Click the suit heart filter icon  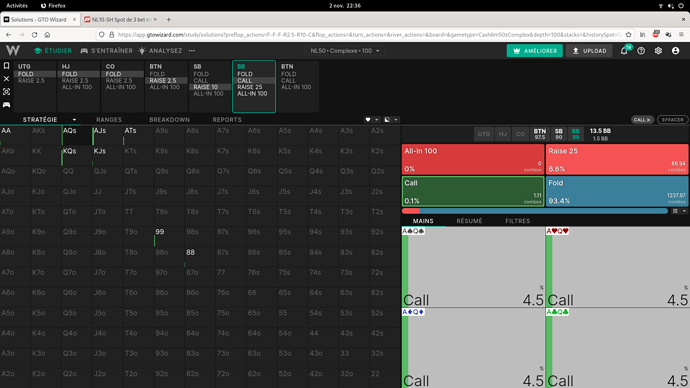pos(368,120)
